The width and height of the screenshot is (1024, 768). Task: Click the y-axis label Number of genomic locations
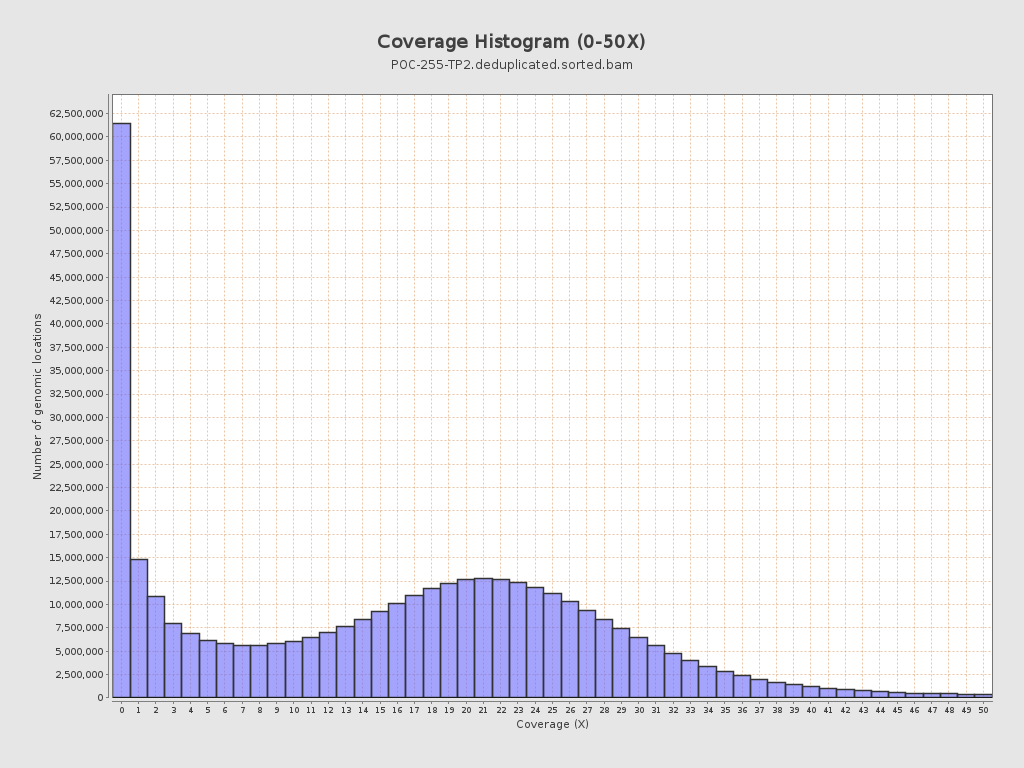37,396
